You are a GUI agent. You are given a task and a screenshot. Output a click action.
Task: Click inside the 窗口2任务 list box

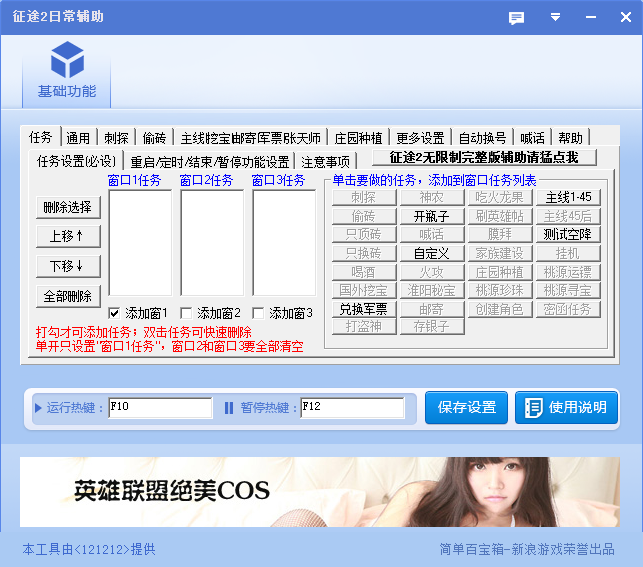pos(212,242)
